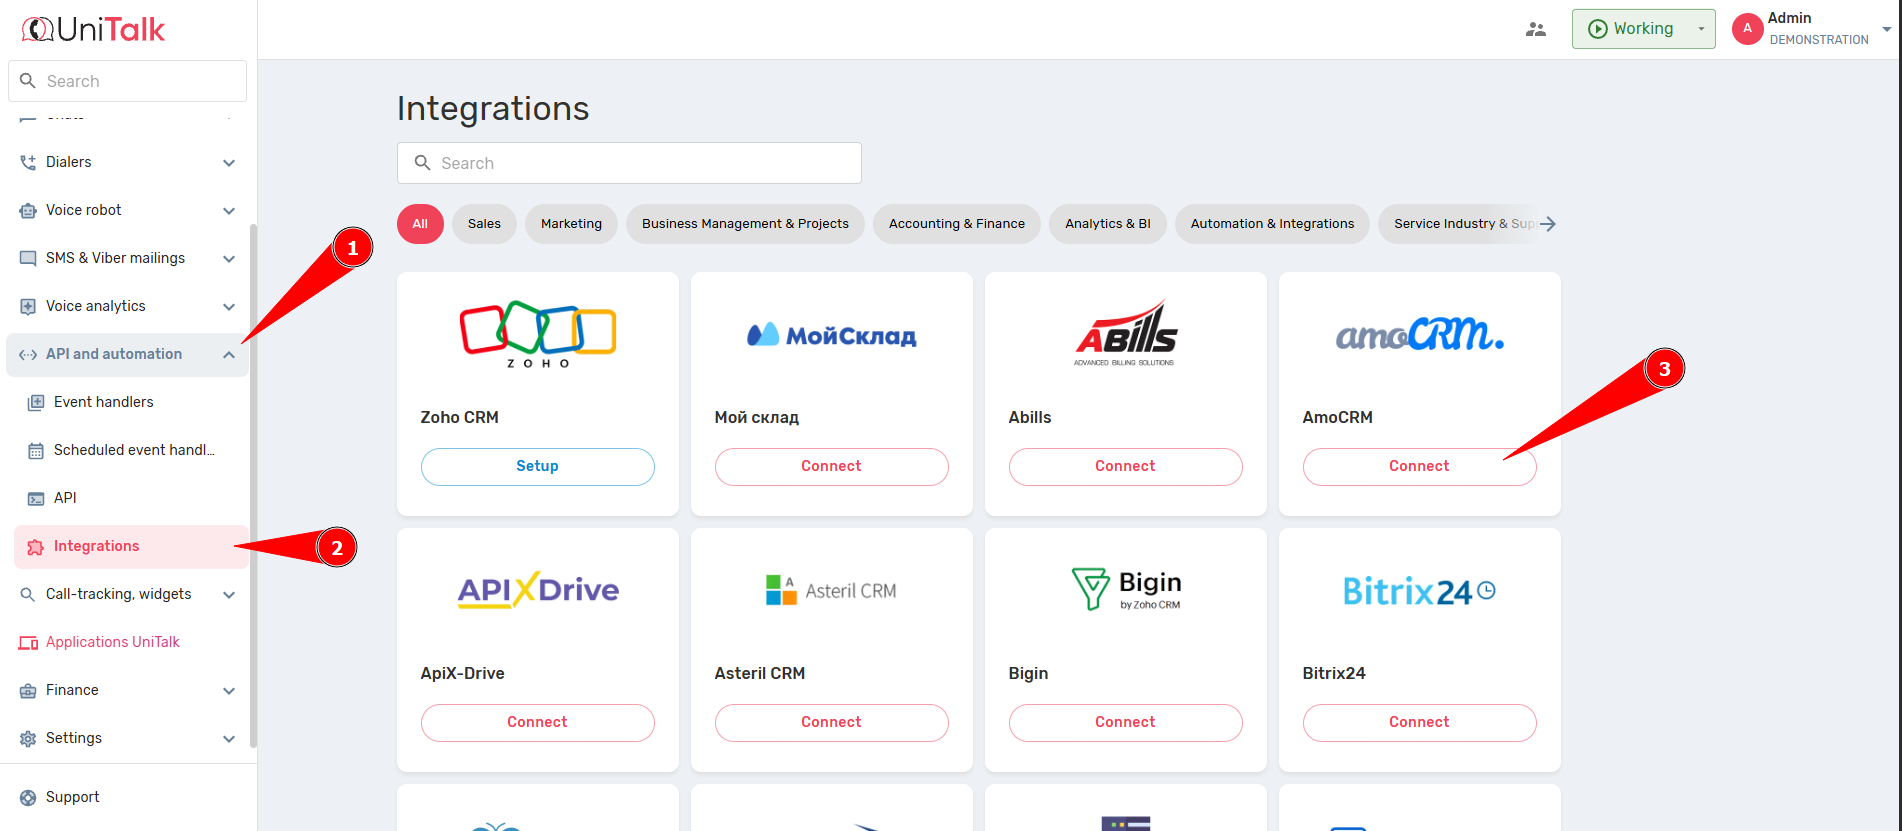Open the contacts people icon in header
This screenshot has height=831, width=1902.
[1535, 29]
